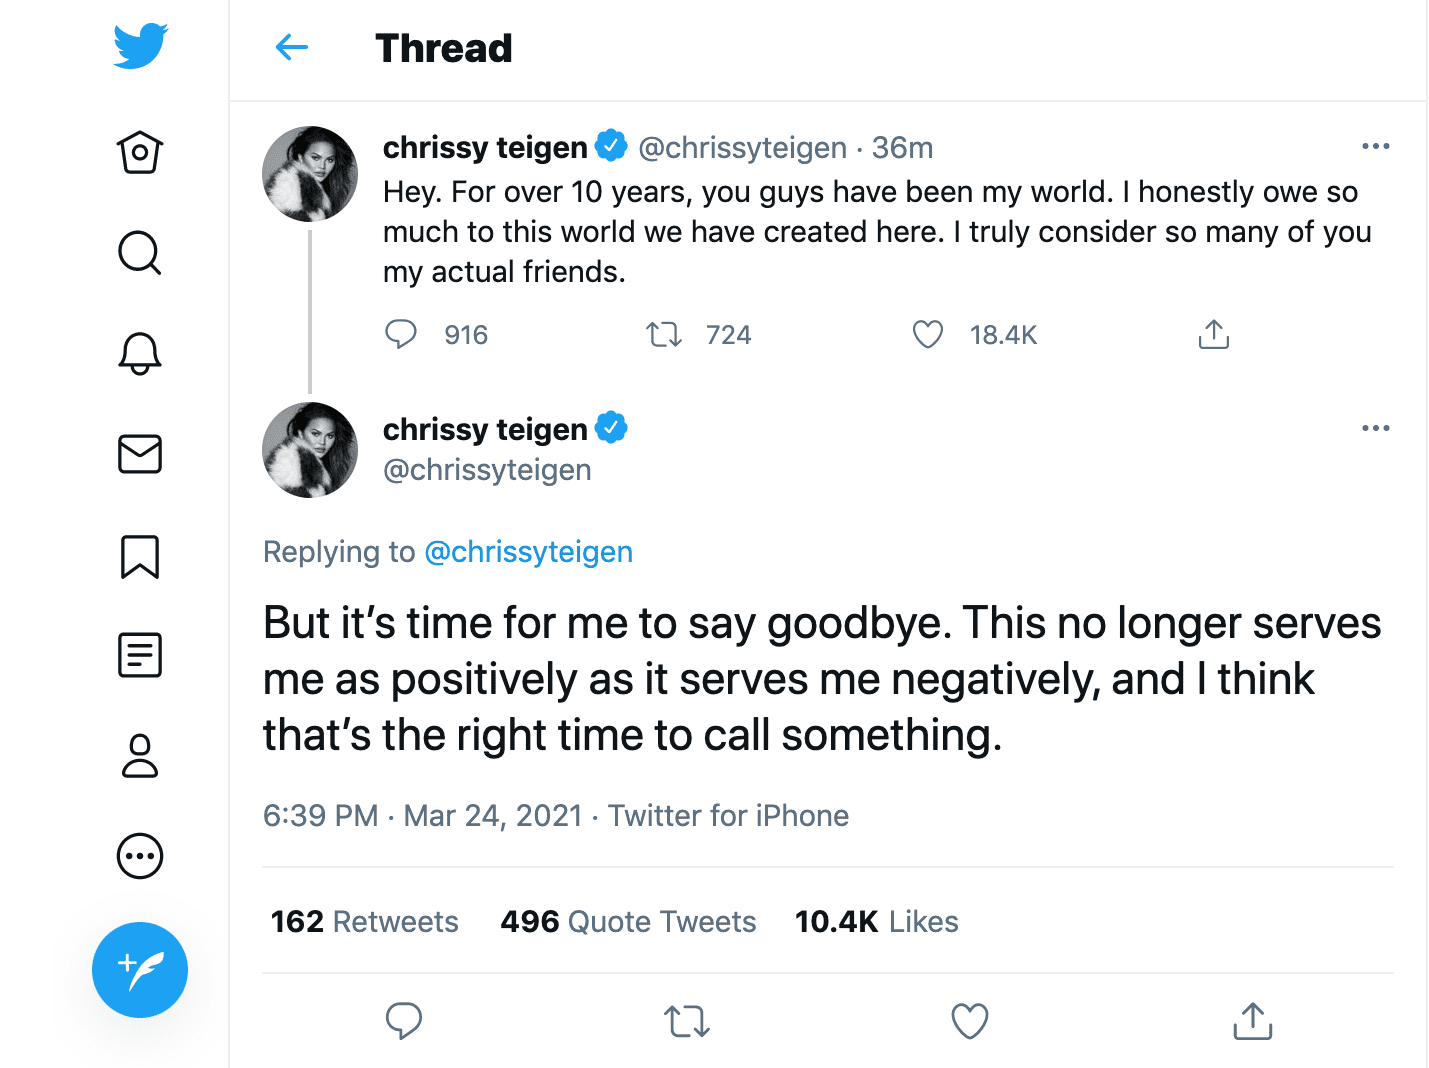Like the goodbye tweet
Screen dimensions: 1429x1068
[968, 1021]
